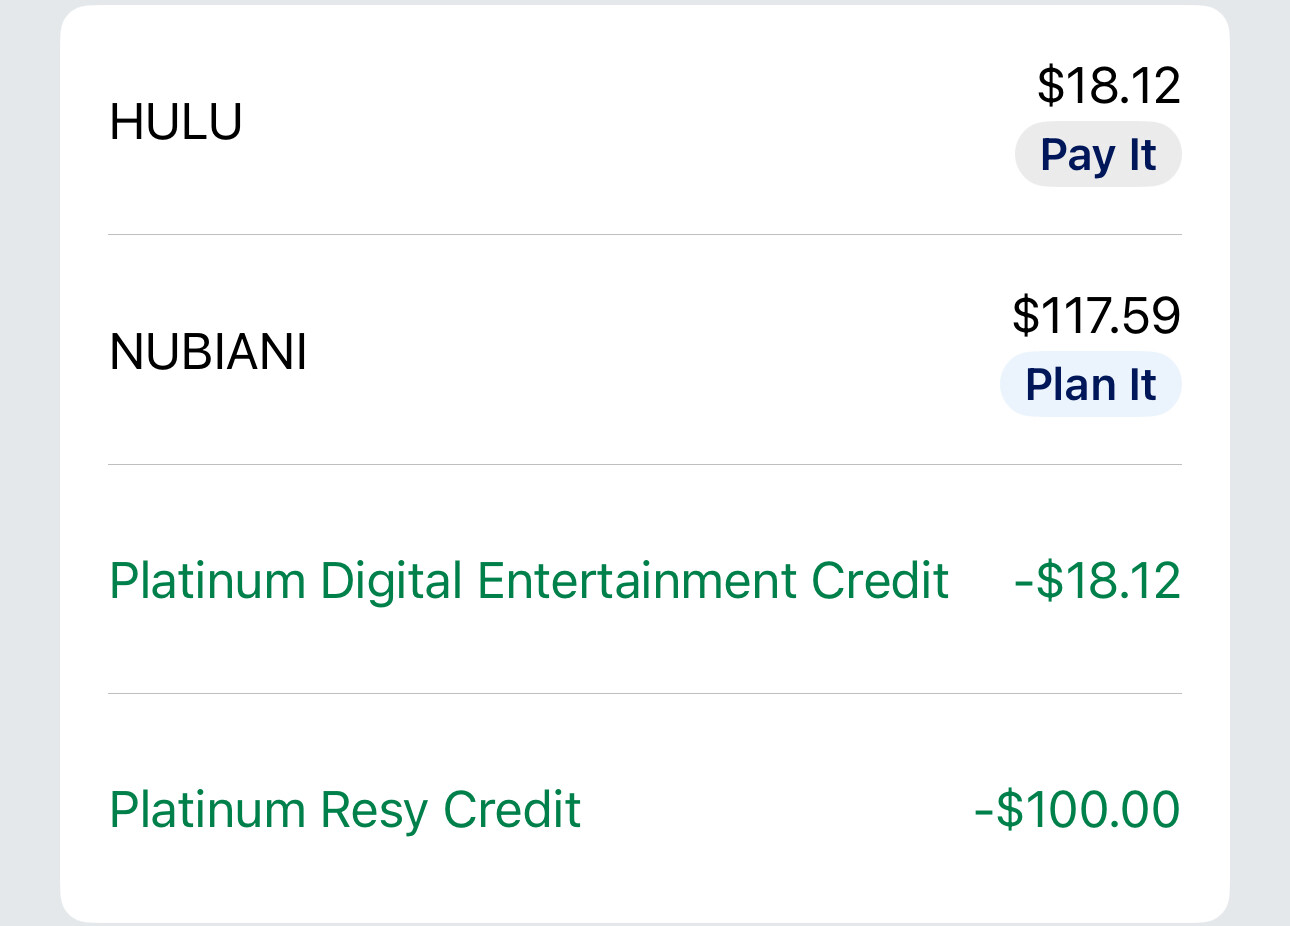The height and width of the screenshot is (926, 1290).
Task: Click the word "Pay" inside the gray pill
Action: point(1077,156)
